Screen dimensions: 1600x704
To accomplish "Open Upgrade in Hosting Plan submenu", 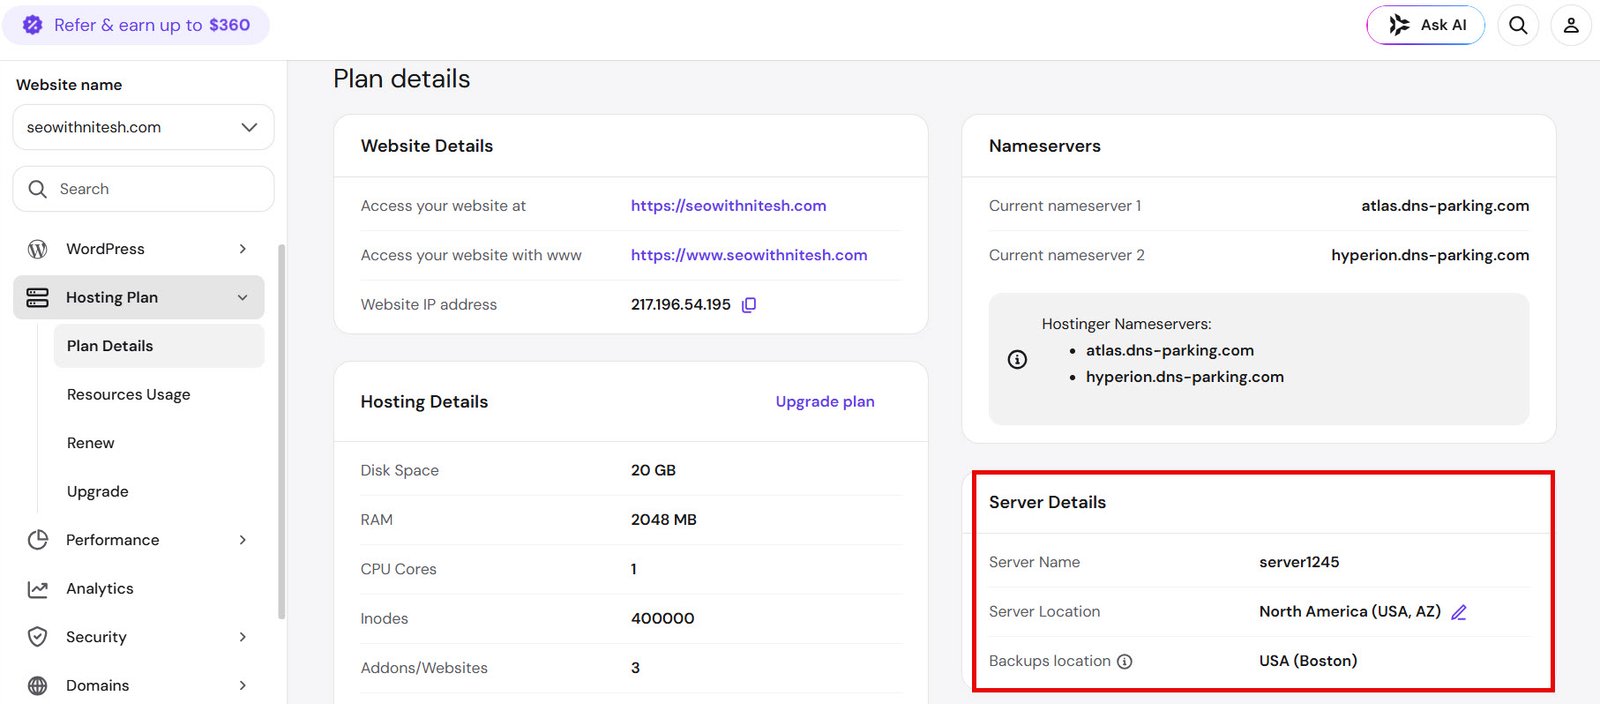I will click(98, 492).
